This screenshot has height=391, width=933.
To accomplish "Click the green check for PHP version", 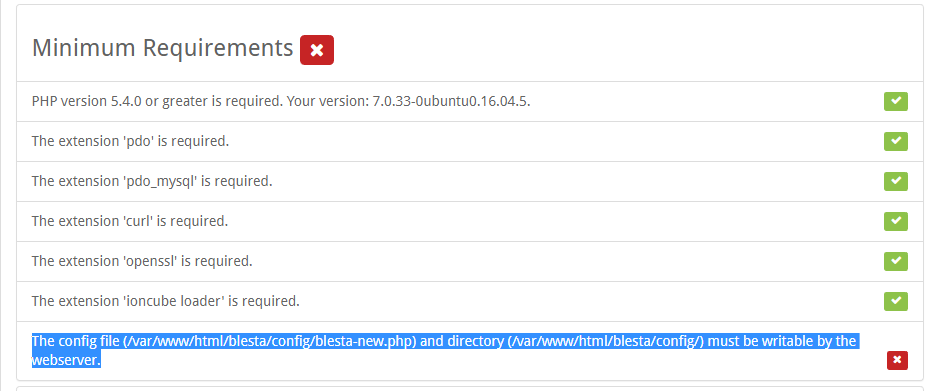I will [x=896, y=102].
